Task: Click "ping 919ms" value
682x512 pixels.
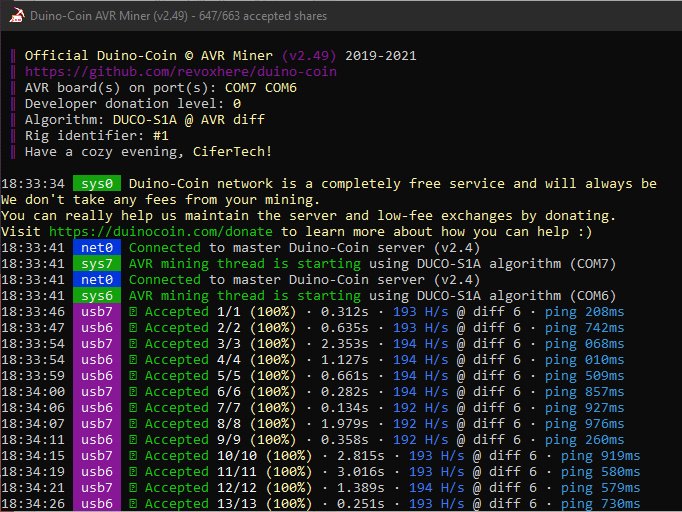Action: tap(600, 456)
